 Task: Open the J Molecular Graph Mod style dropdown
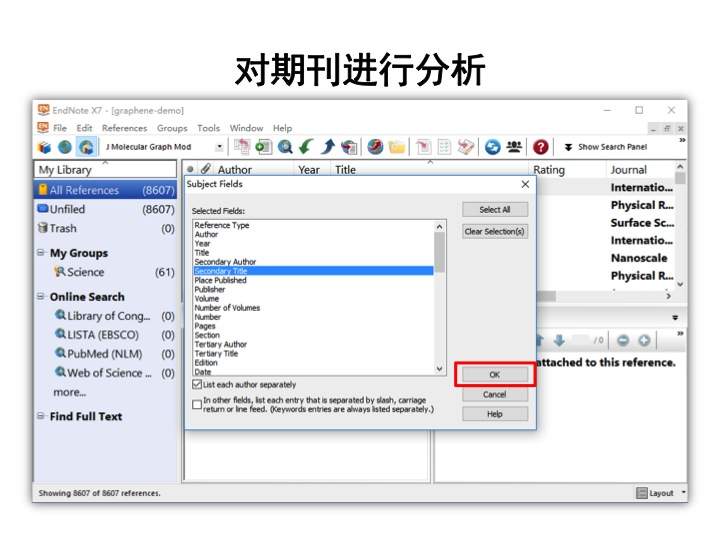[x=219, y=147]
